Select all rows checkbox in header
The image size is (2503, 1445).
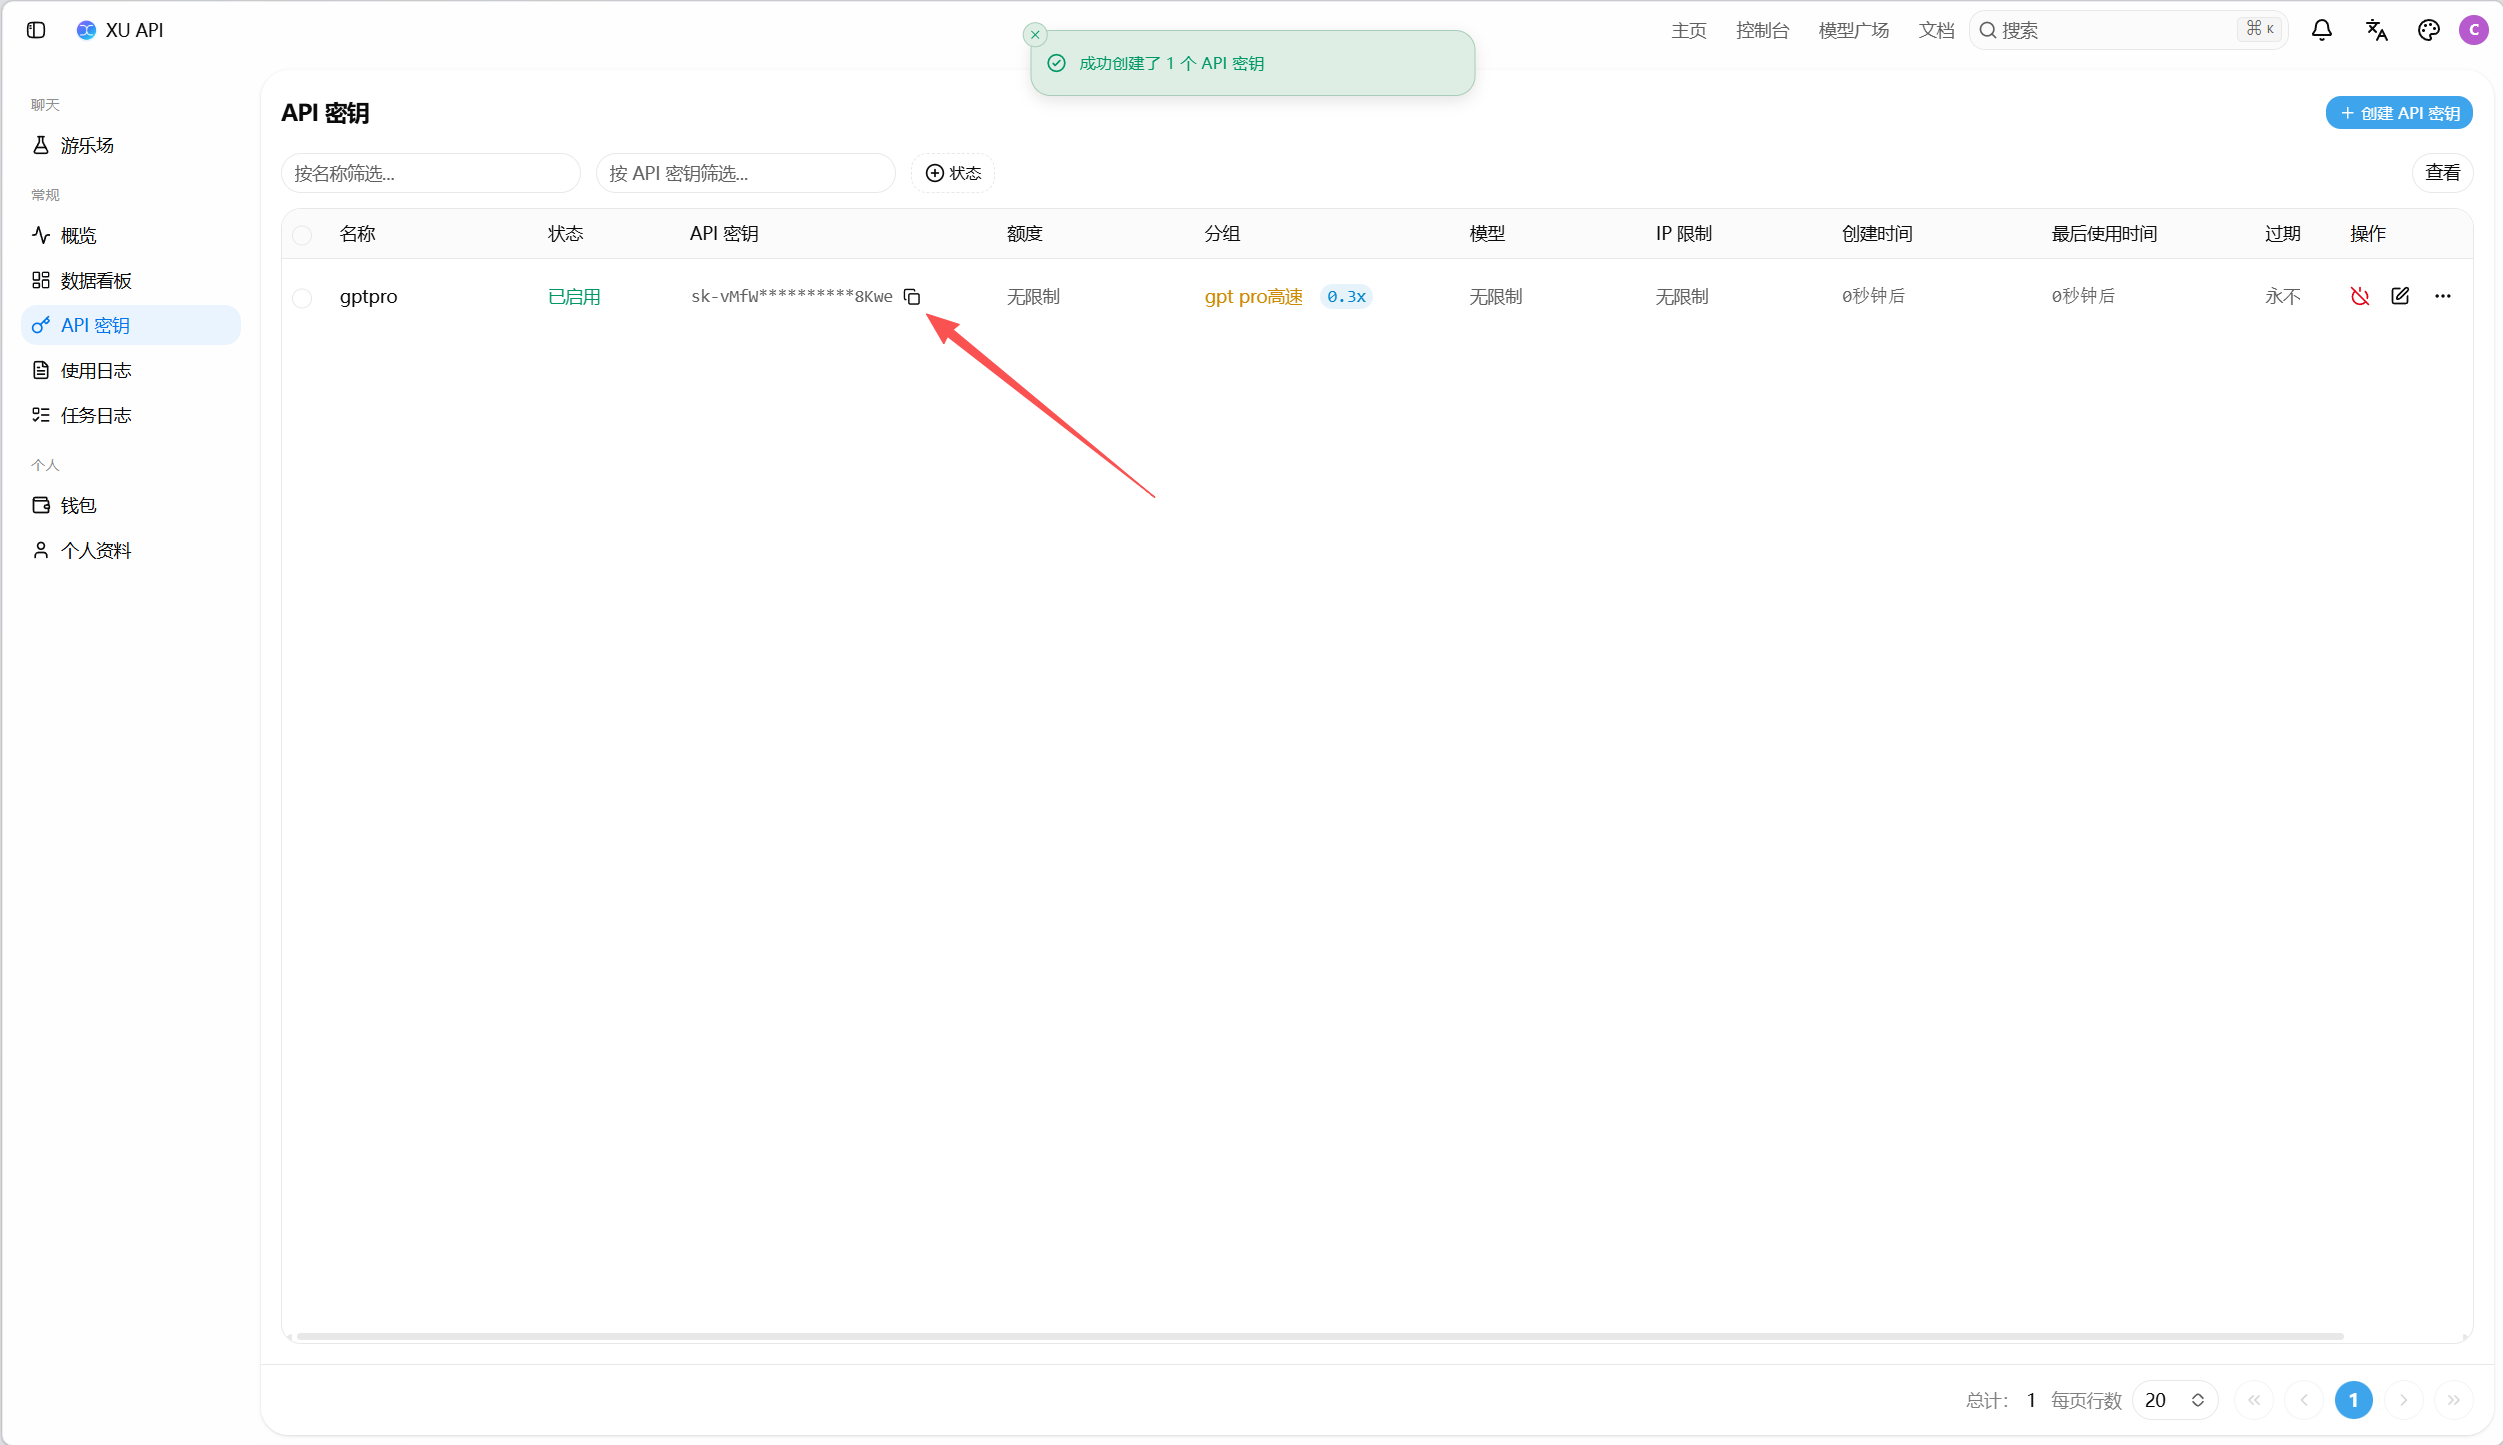point(302,235)
